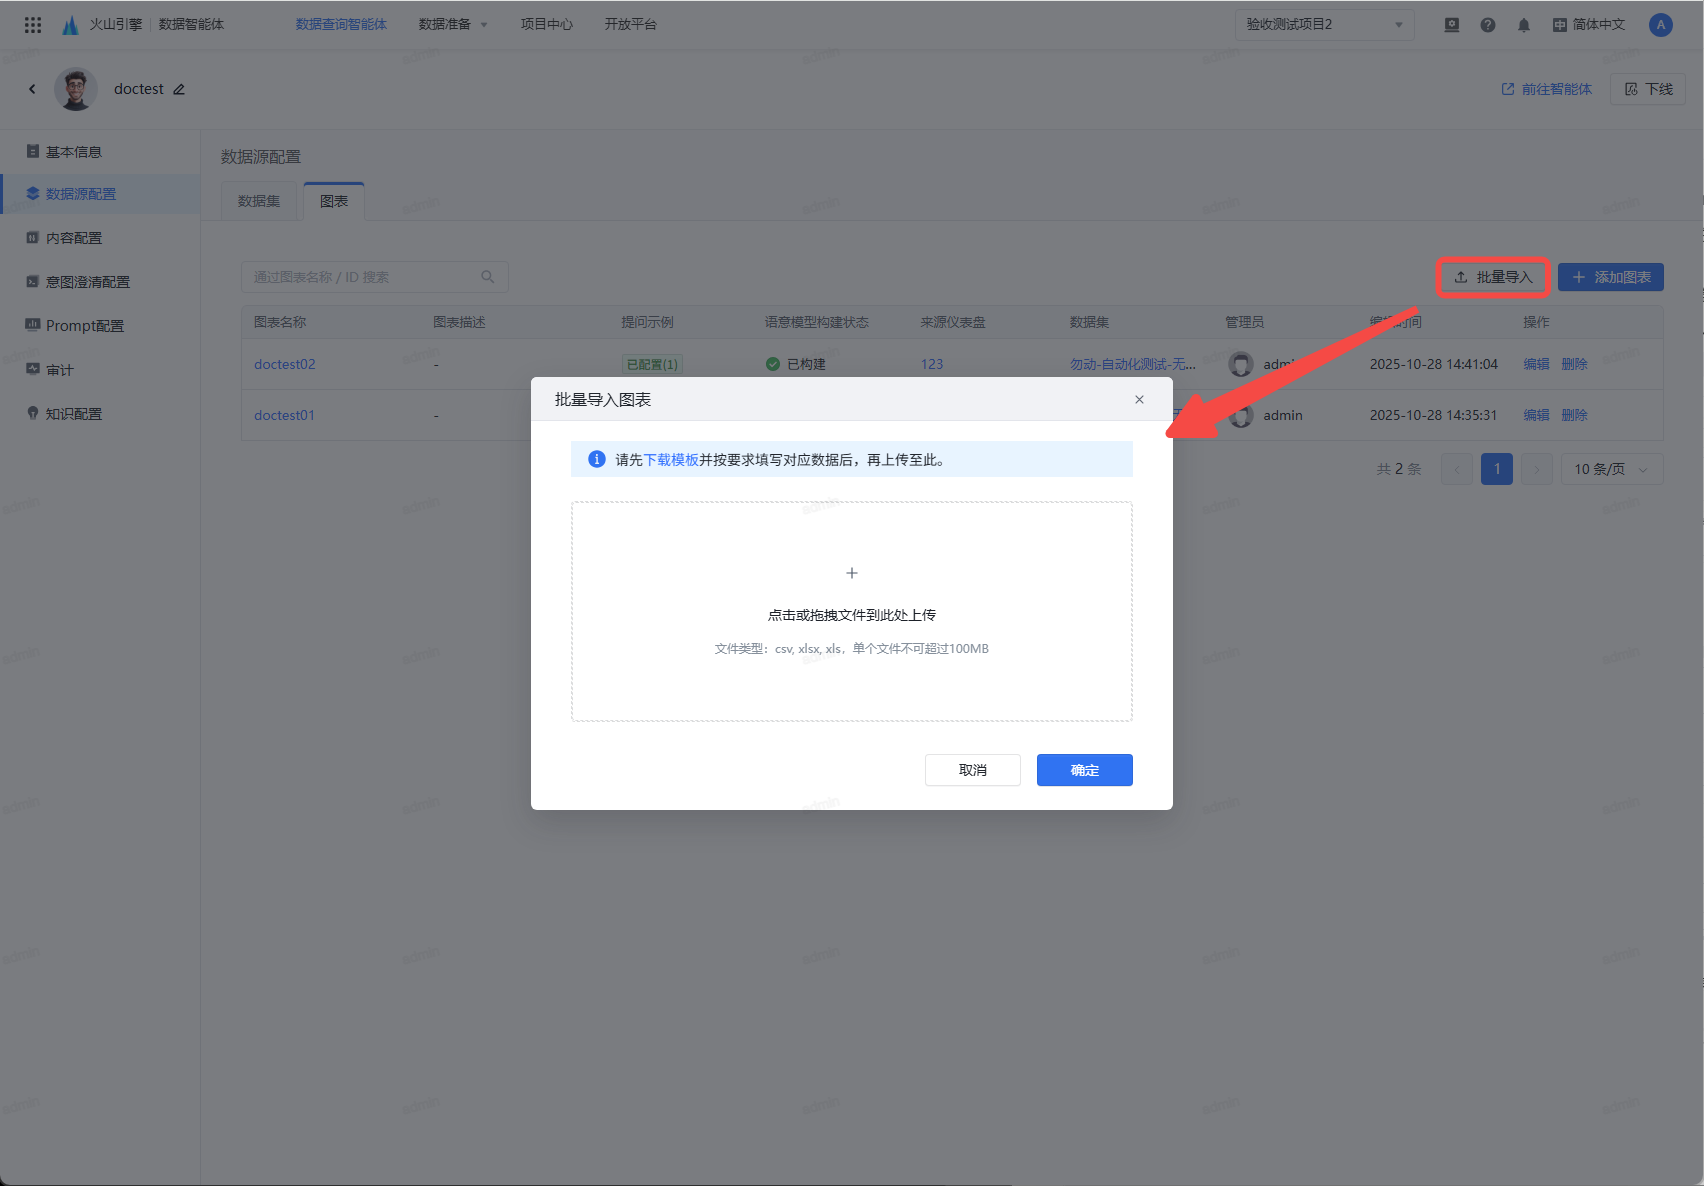
Task: Switch to the 数据集 tab
Action: 259,201
